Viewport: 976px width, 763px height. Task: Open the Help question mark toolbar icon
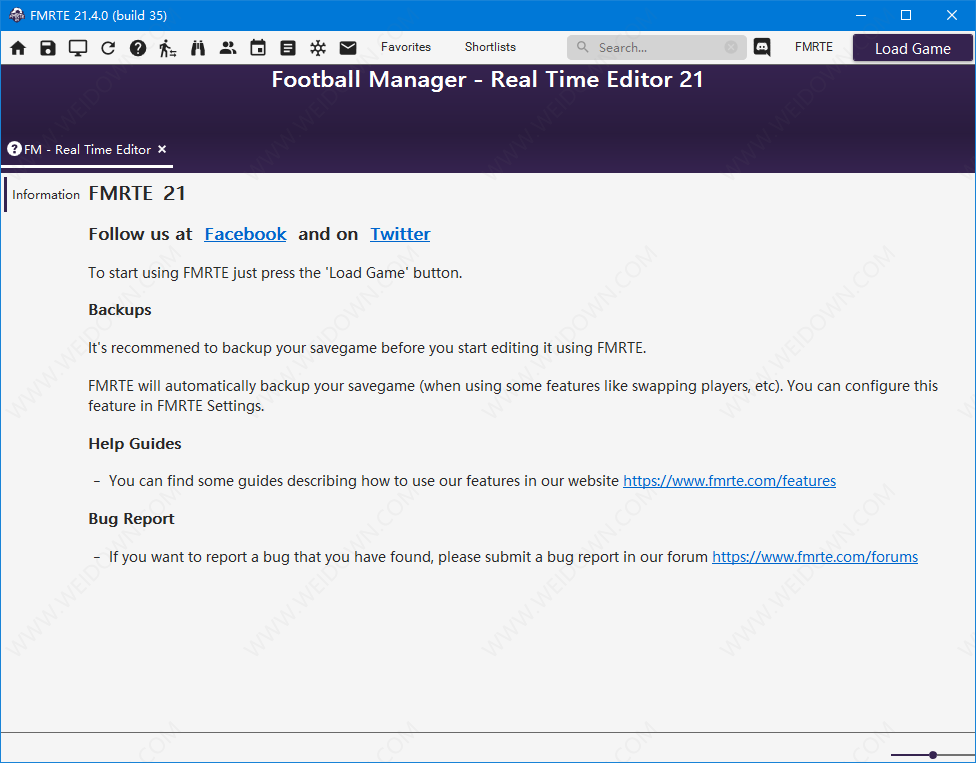(138, 48)
